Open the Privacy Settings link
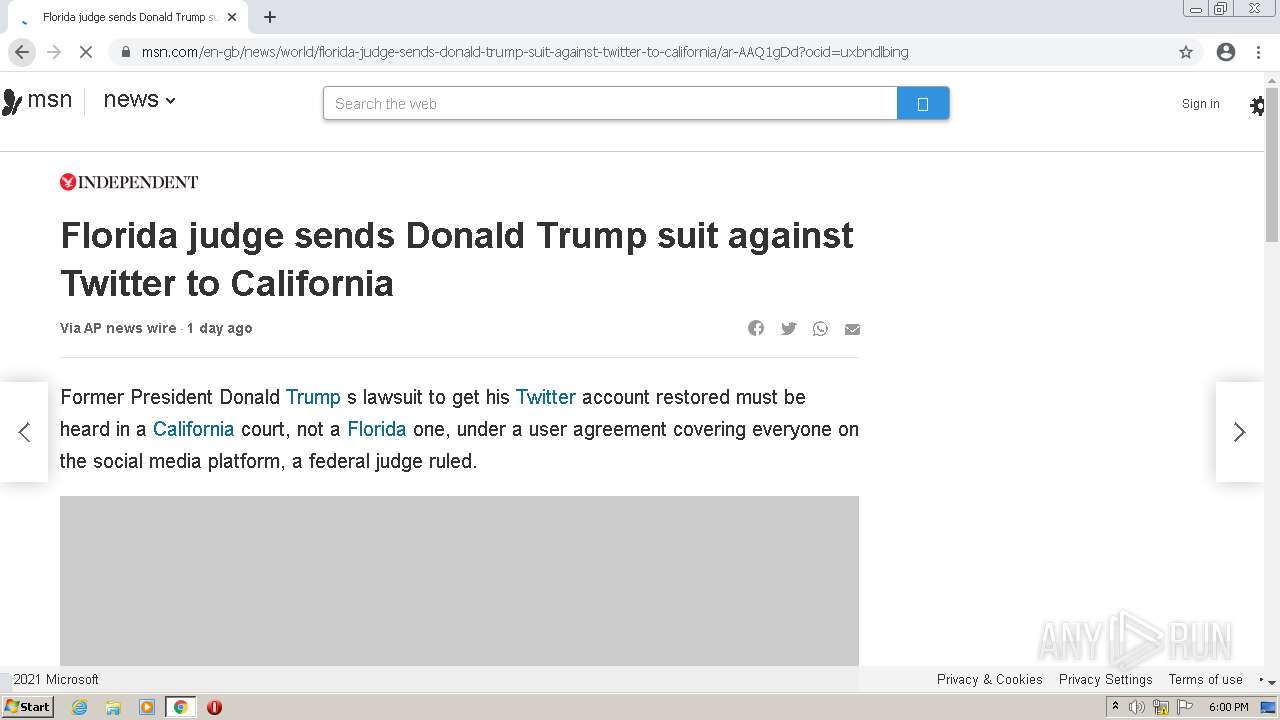 click(x=1106, y=679)
